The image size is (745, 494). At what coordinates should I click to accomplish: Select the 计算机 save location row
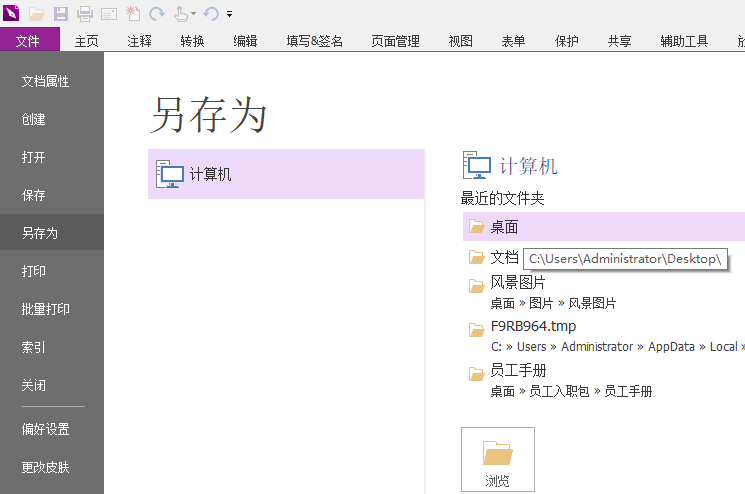click(x=286, y=174)
